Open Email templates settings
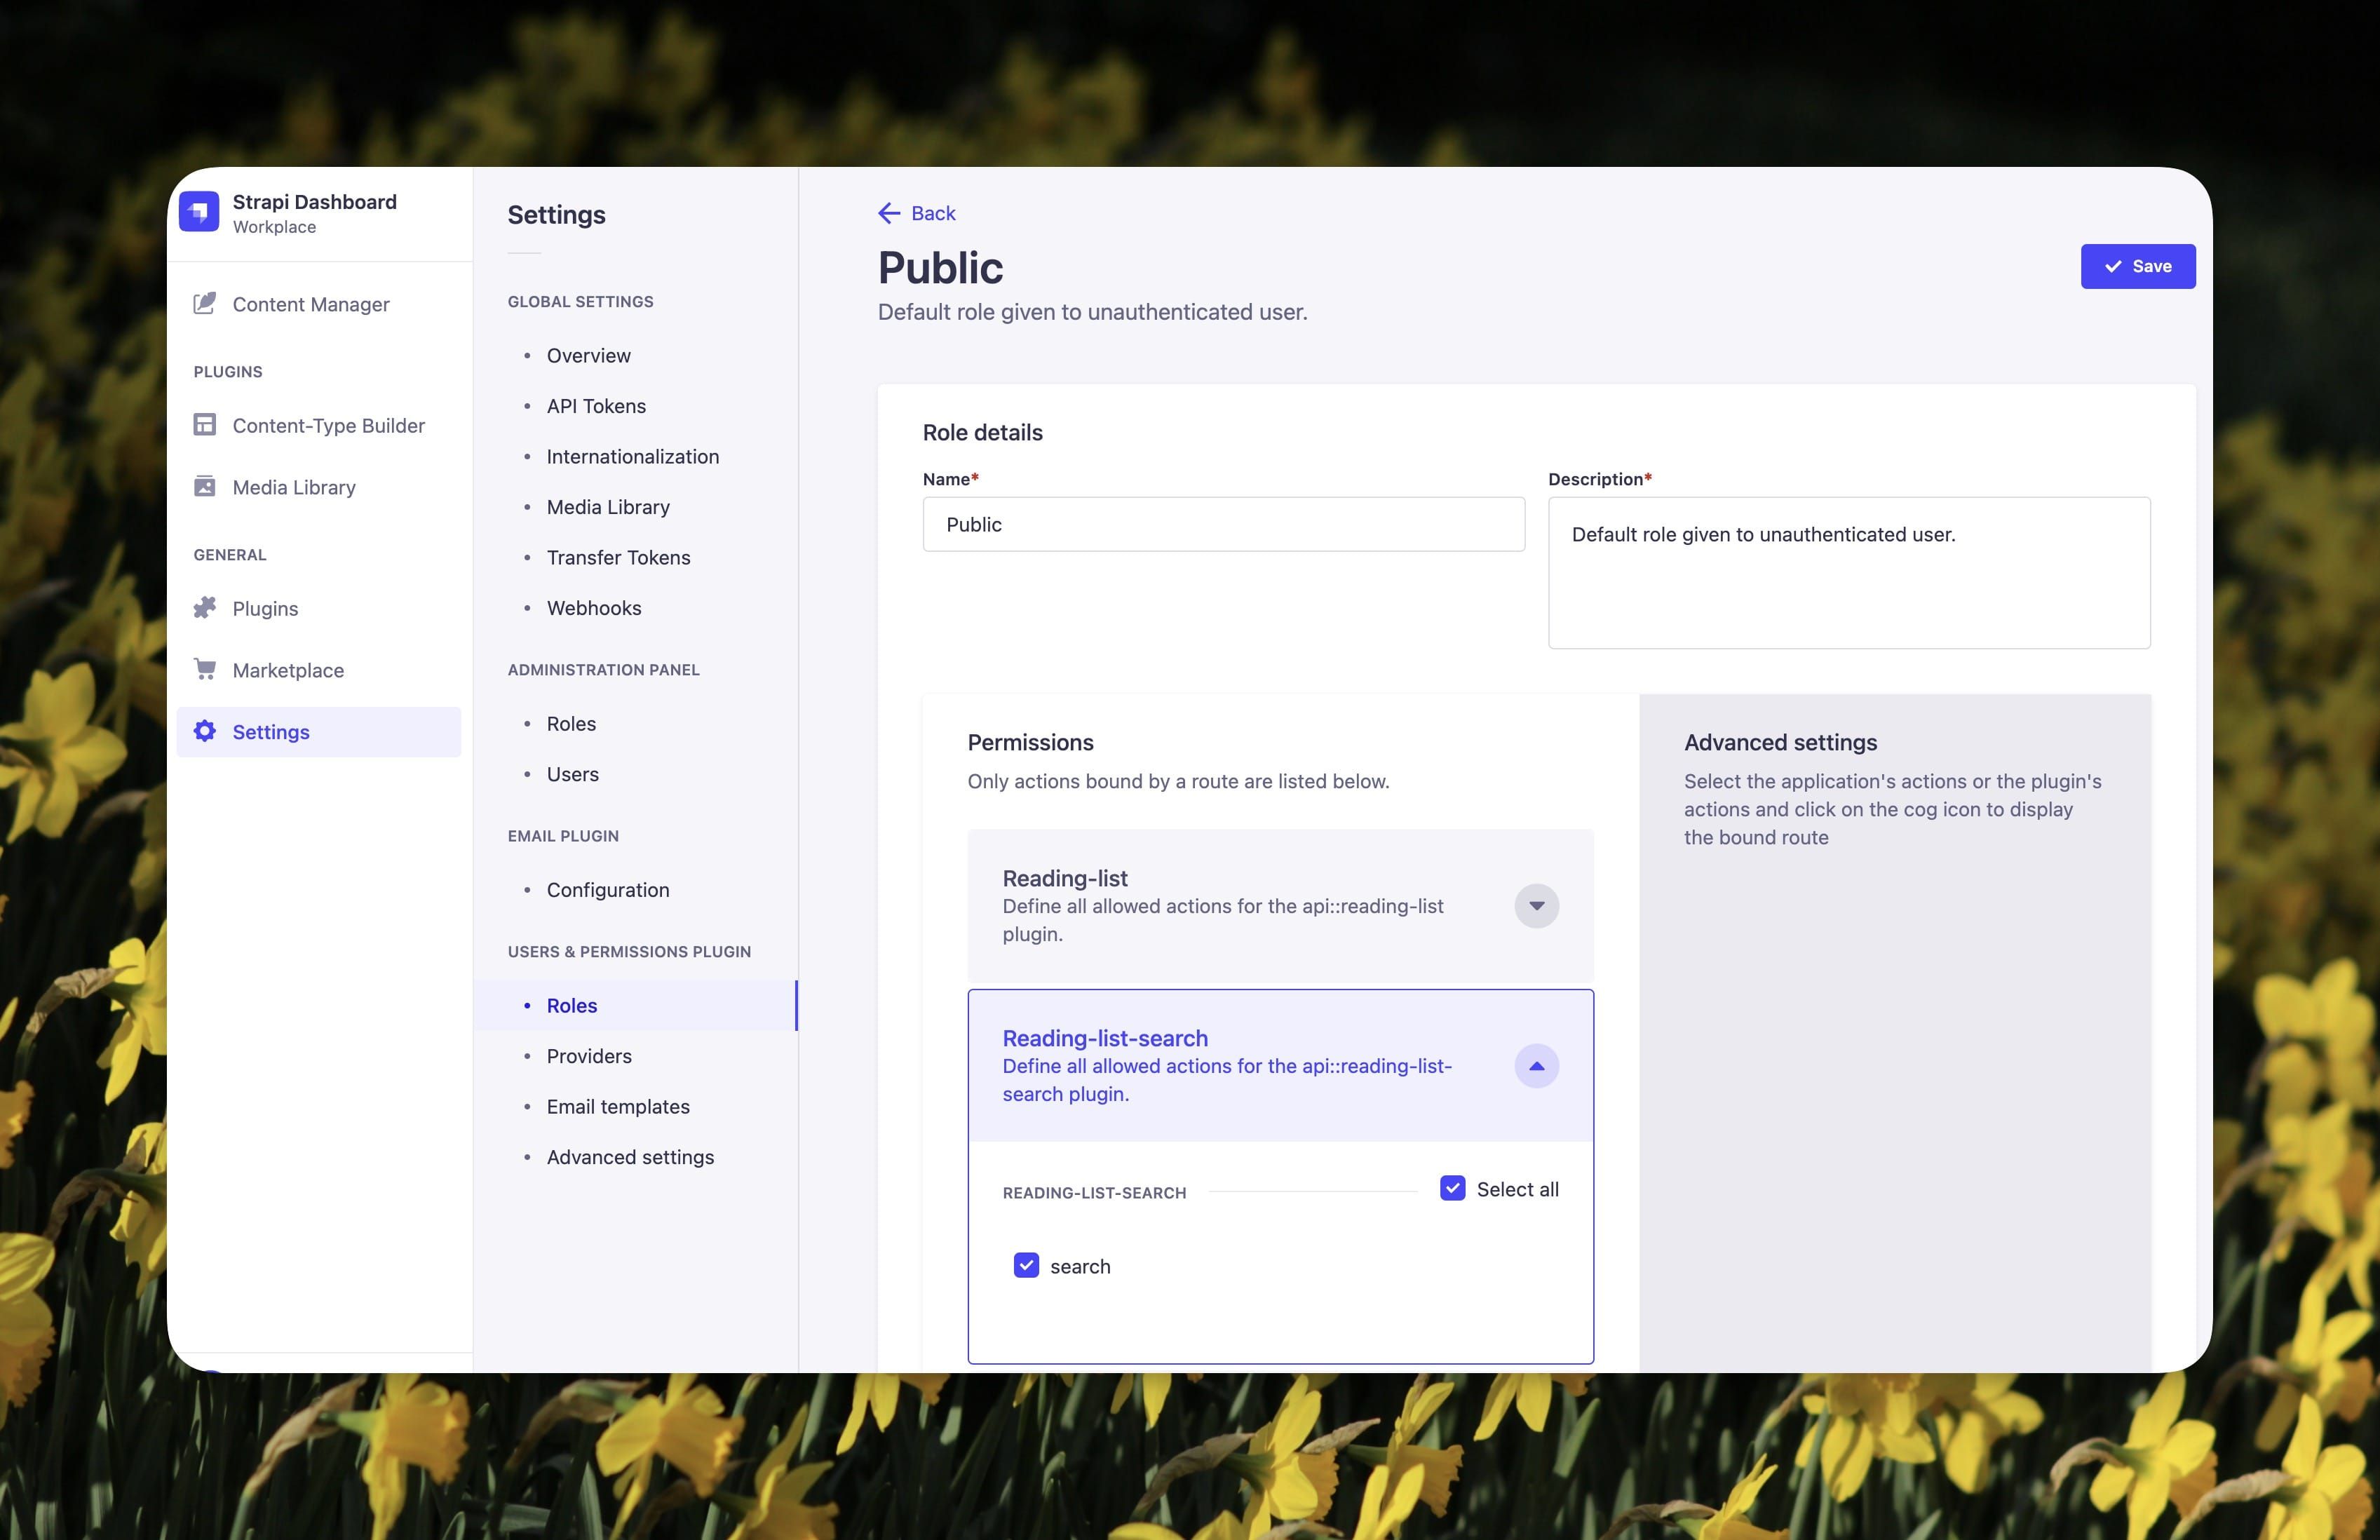 pyautogui.click(x=618, y=1107)
